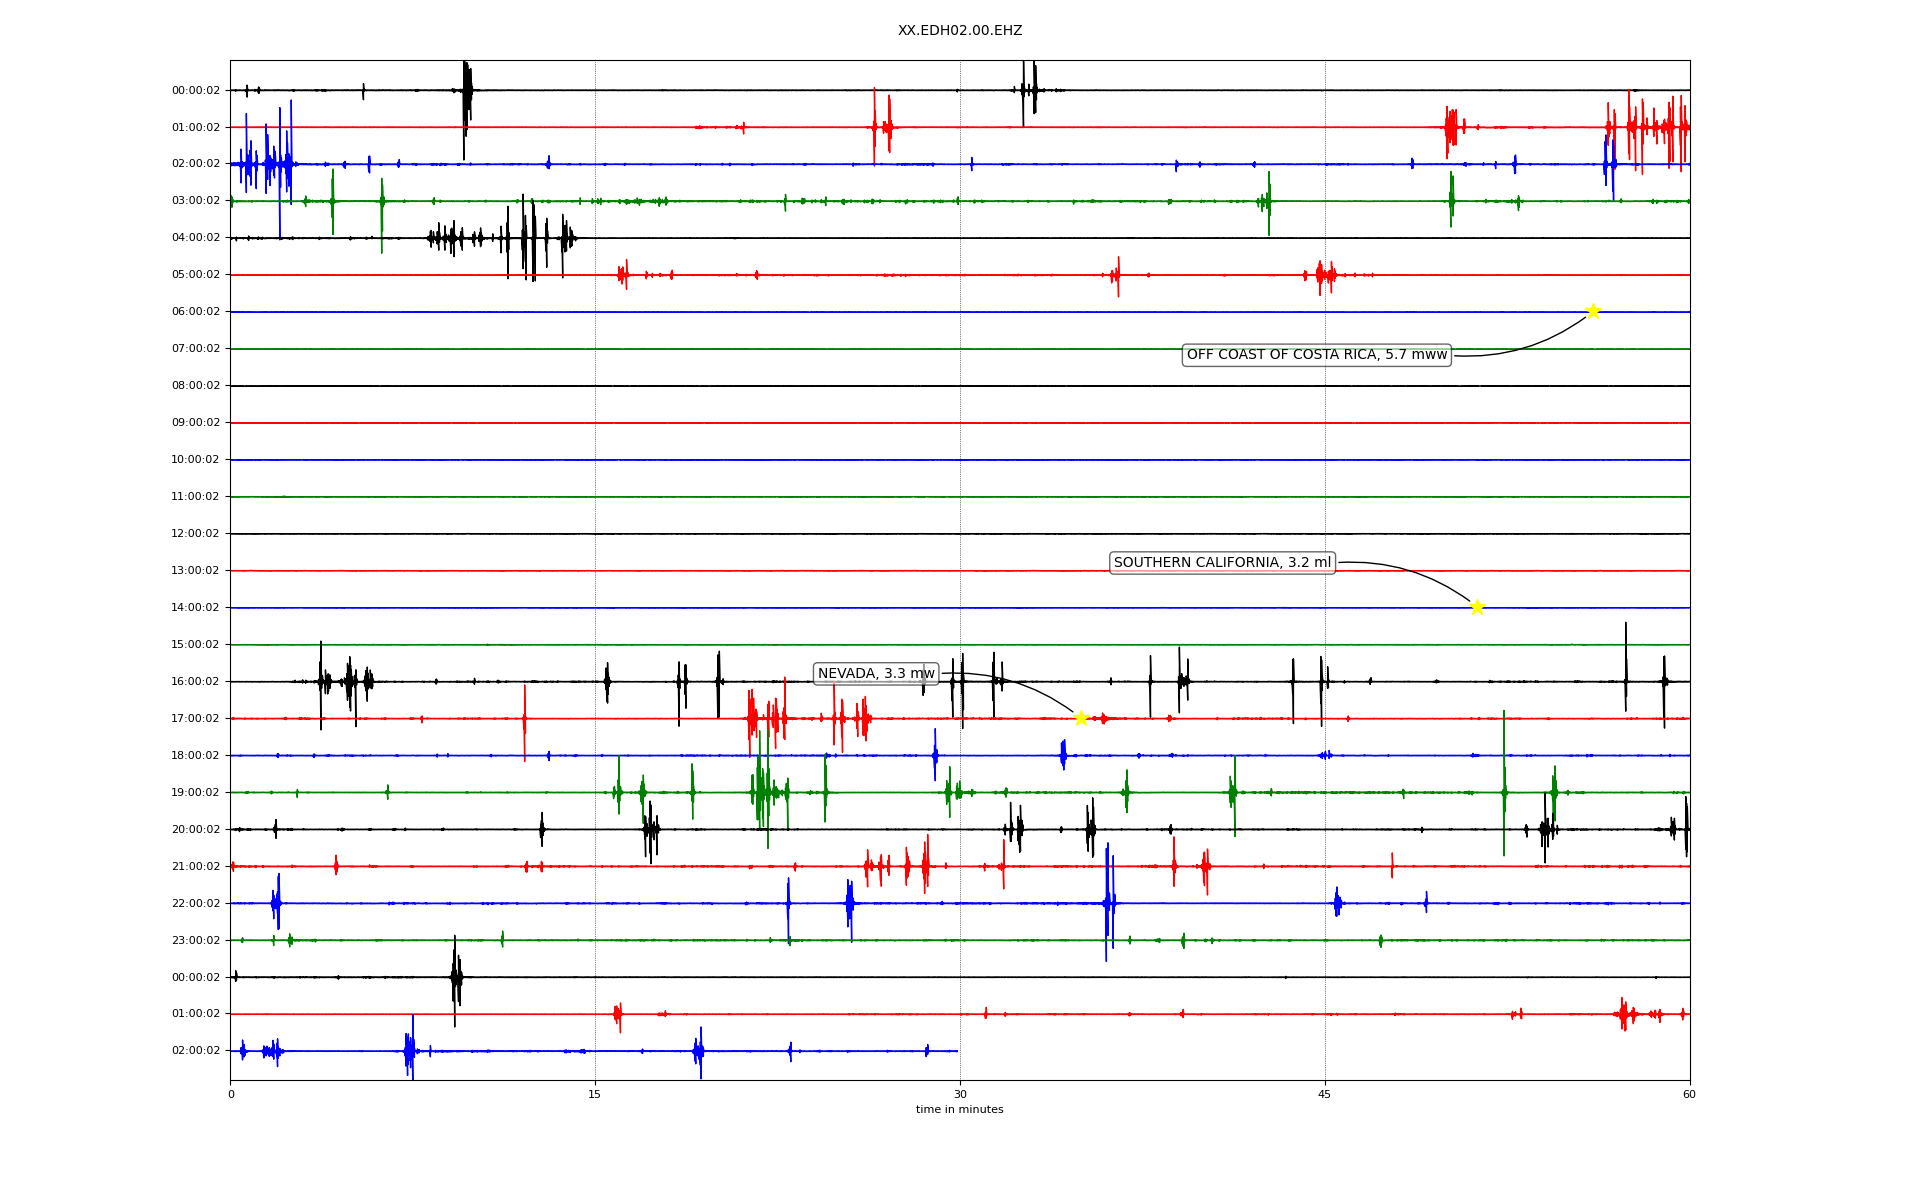Click the last 02:00:02 row label

[x=195, y=1051]
